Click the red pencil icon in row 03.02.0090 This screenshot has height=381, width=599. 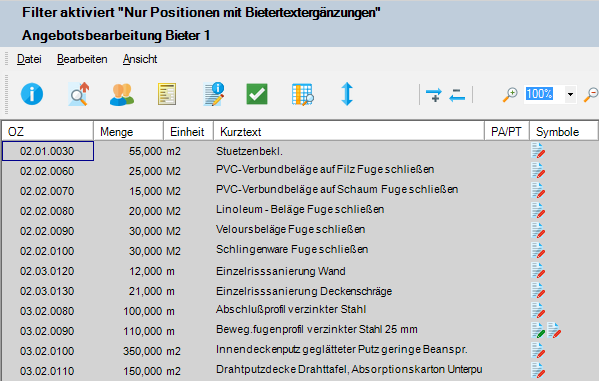pyautogui.click(x=554, y=330)
